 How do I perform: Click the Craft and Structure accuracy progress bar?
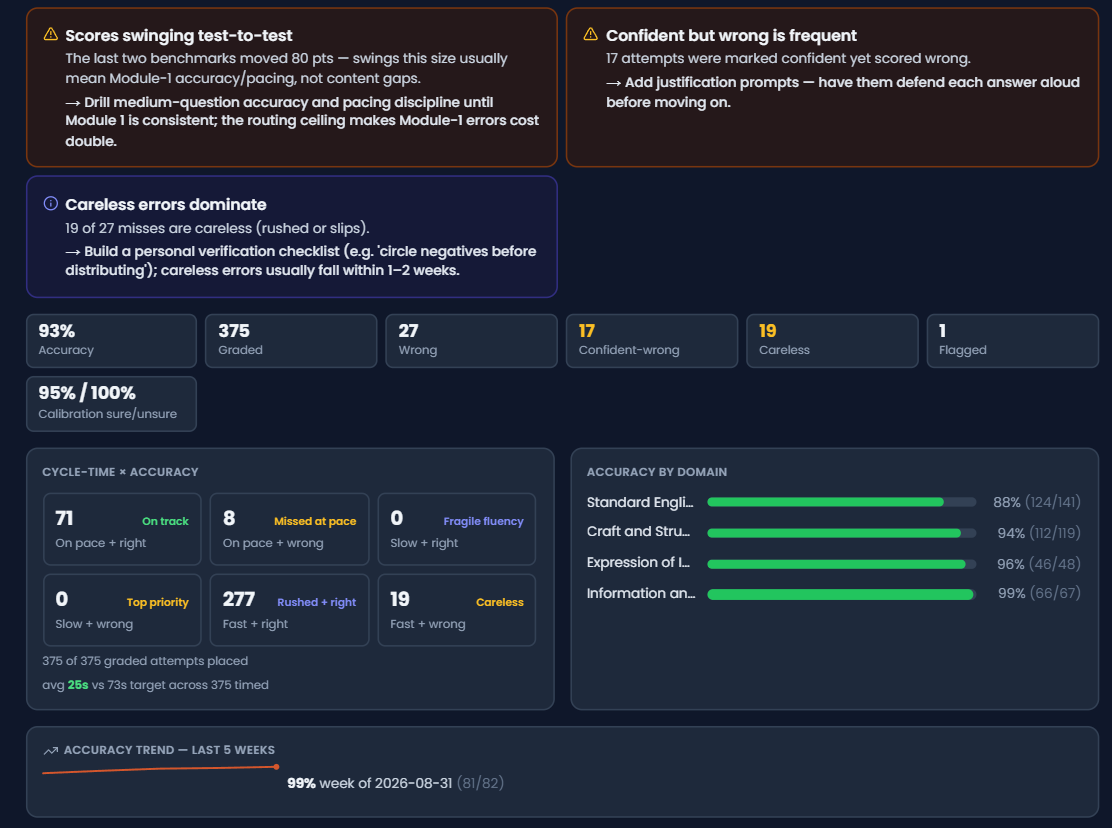842,533
